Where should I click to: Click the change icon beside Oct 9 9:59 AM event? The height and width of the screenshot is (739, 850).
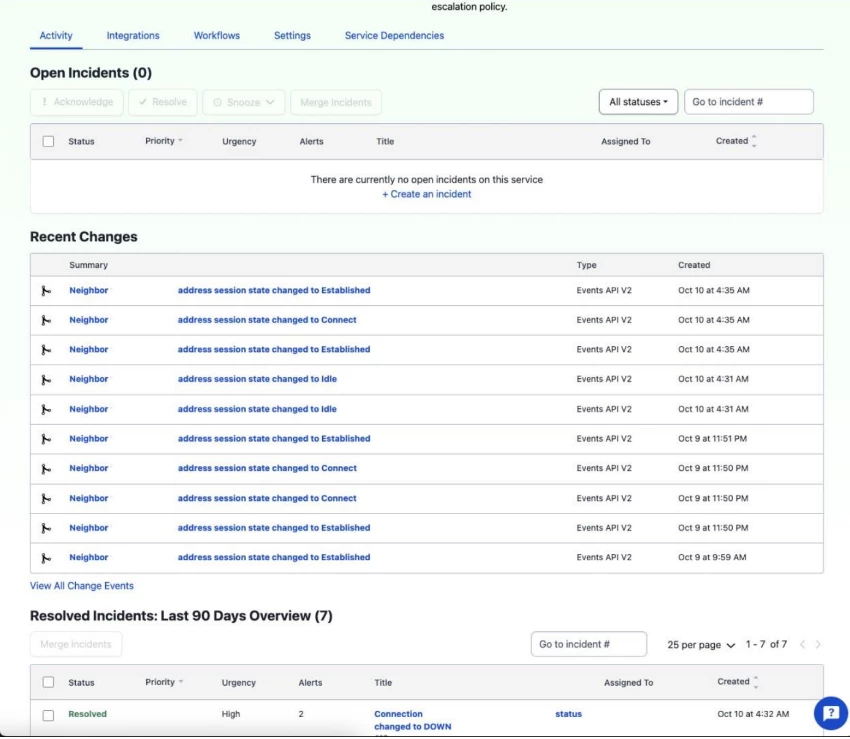coord(46,557)
